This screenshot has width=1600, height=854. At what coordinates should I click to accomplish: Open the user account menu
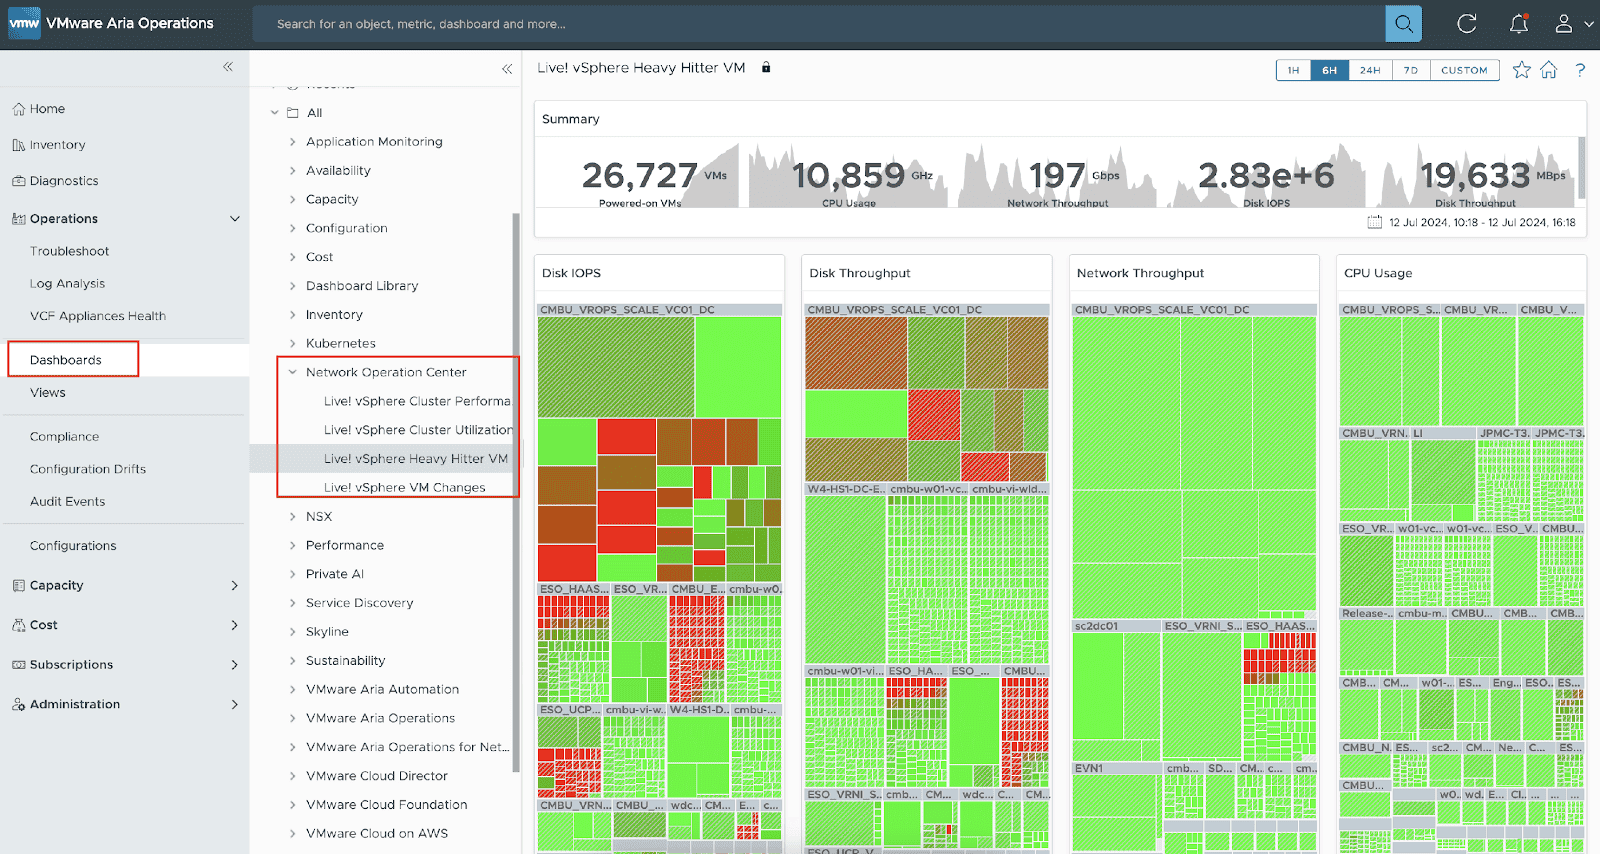click(1572, 24)
